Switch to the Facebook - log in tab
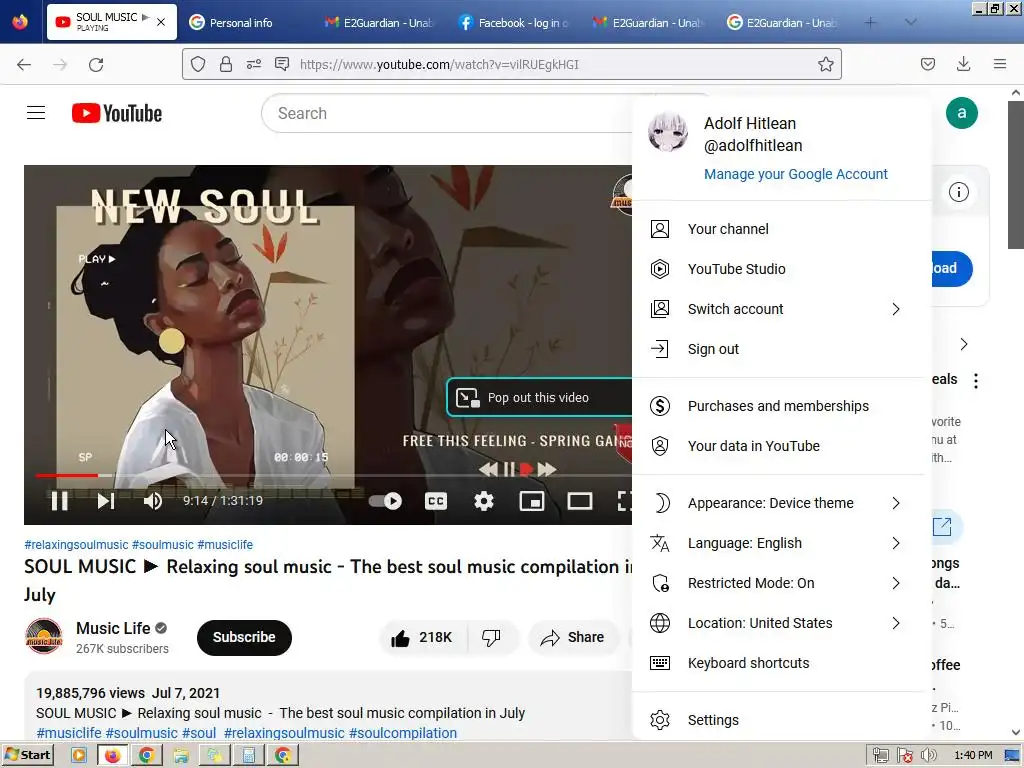1024x768 pixels. [x=513, y=23]
